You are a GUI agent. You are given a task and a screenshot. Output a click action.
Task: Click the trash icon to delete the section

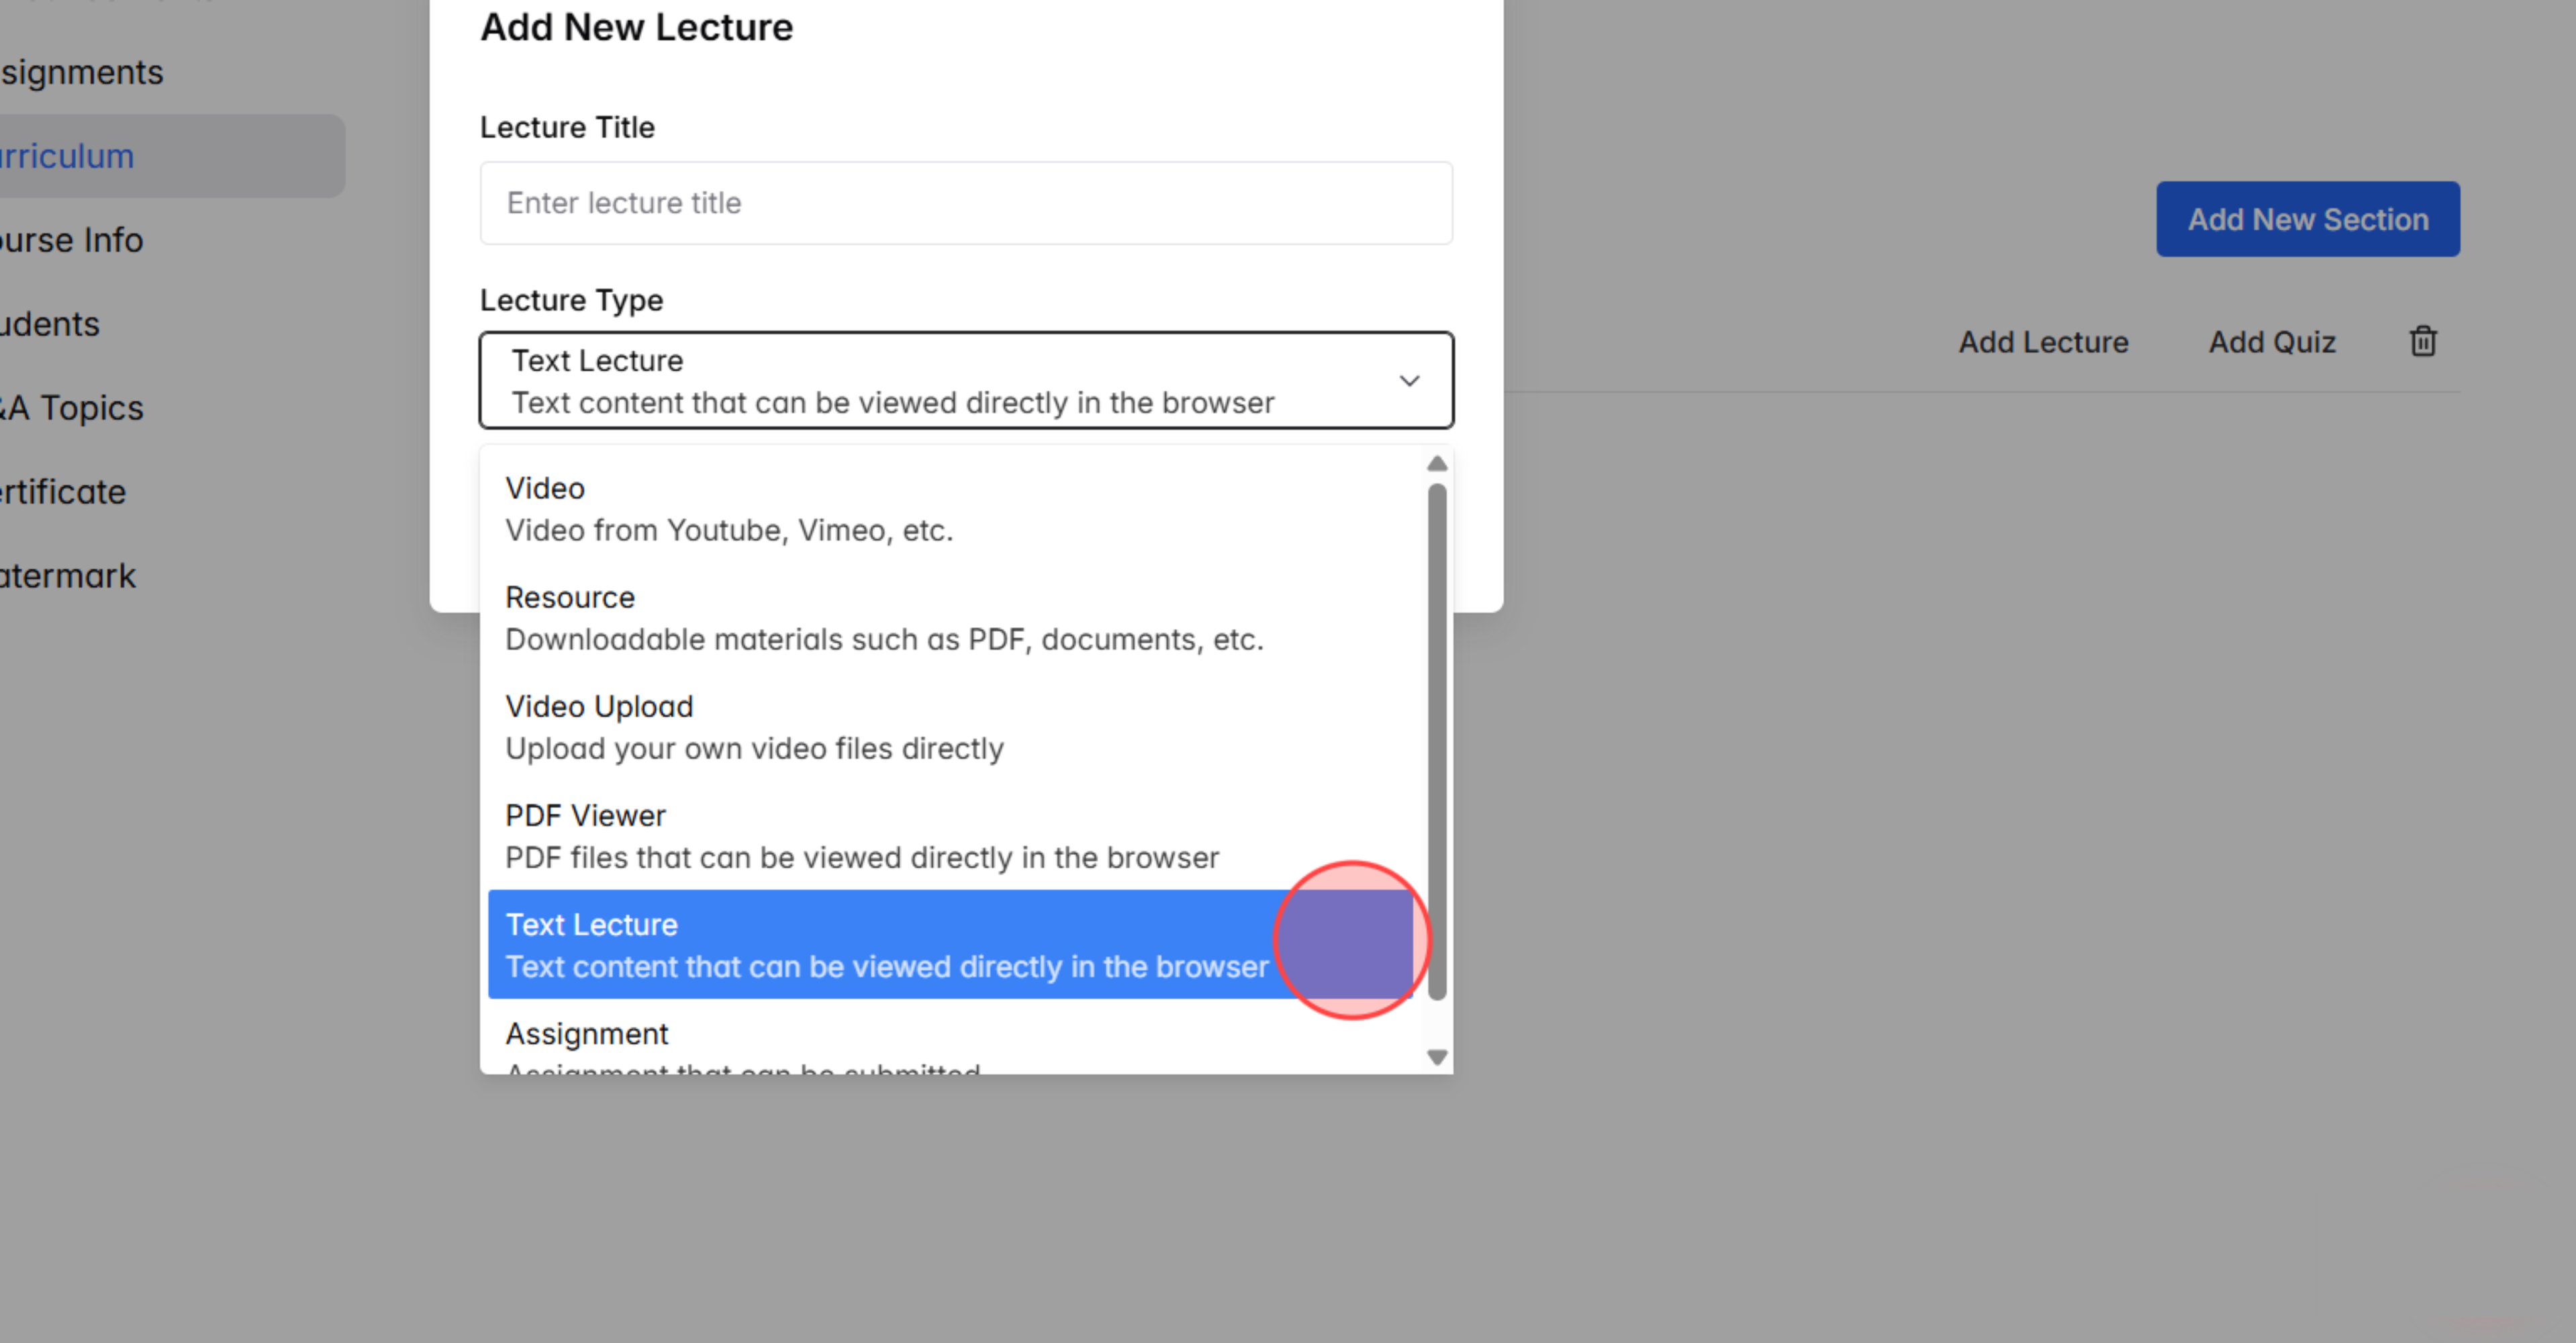(x=2424, y=341)
